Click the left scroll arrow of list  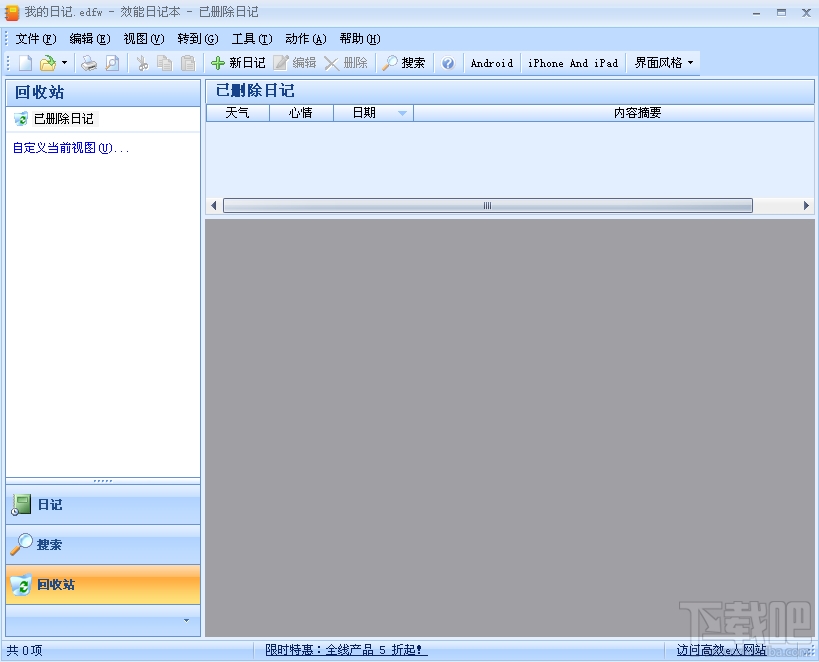(213, 206)
